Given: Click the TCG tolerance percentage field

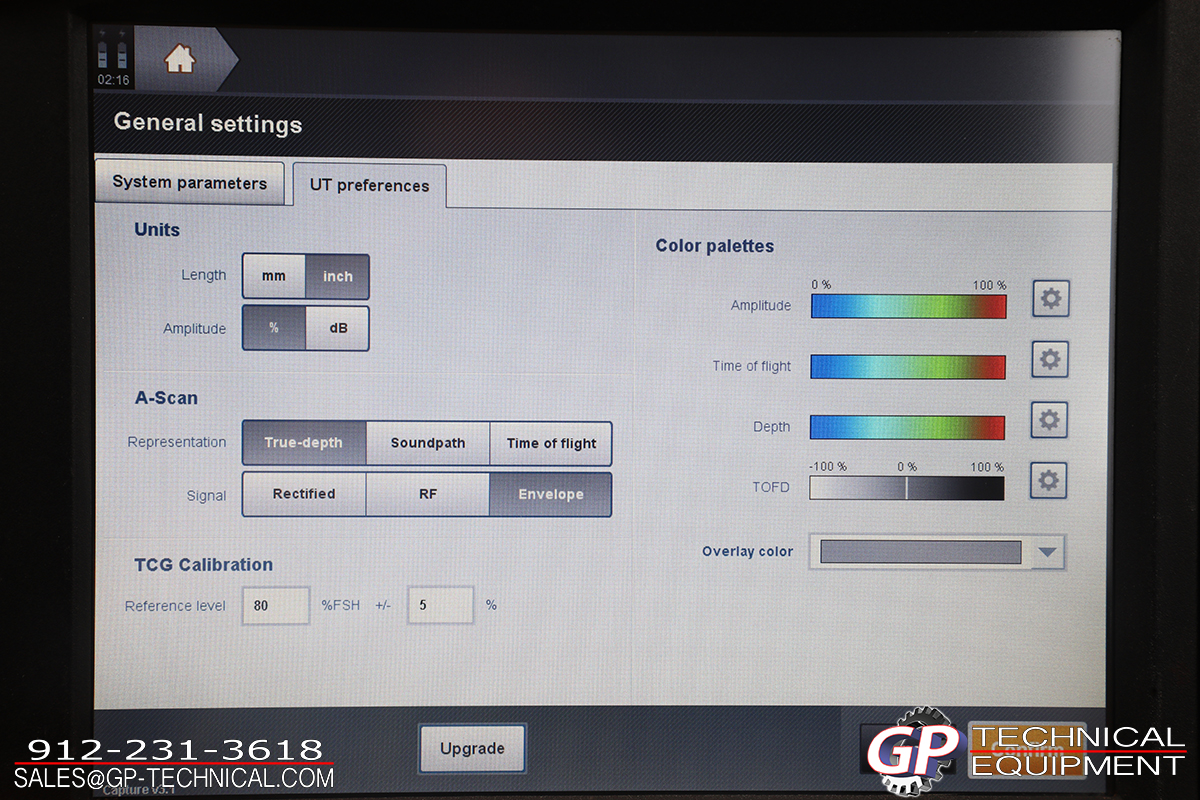Looking at the screenshot, I should [x=440, y=606].
